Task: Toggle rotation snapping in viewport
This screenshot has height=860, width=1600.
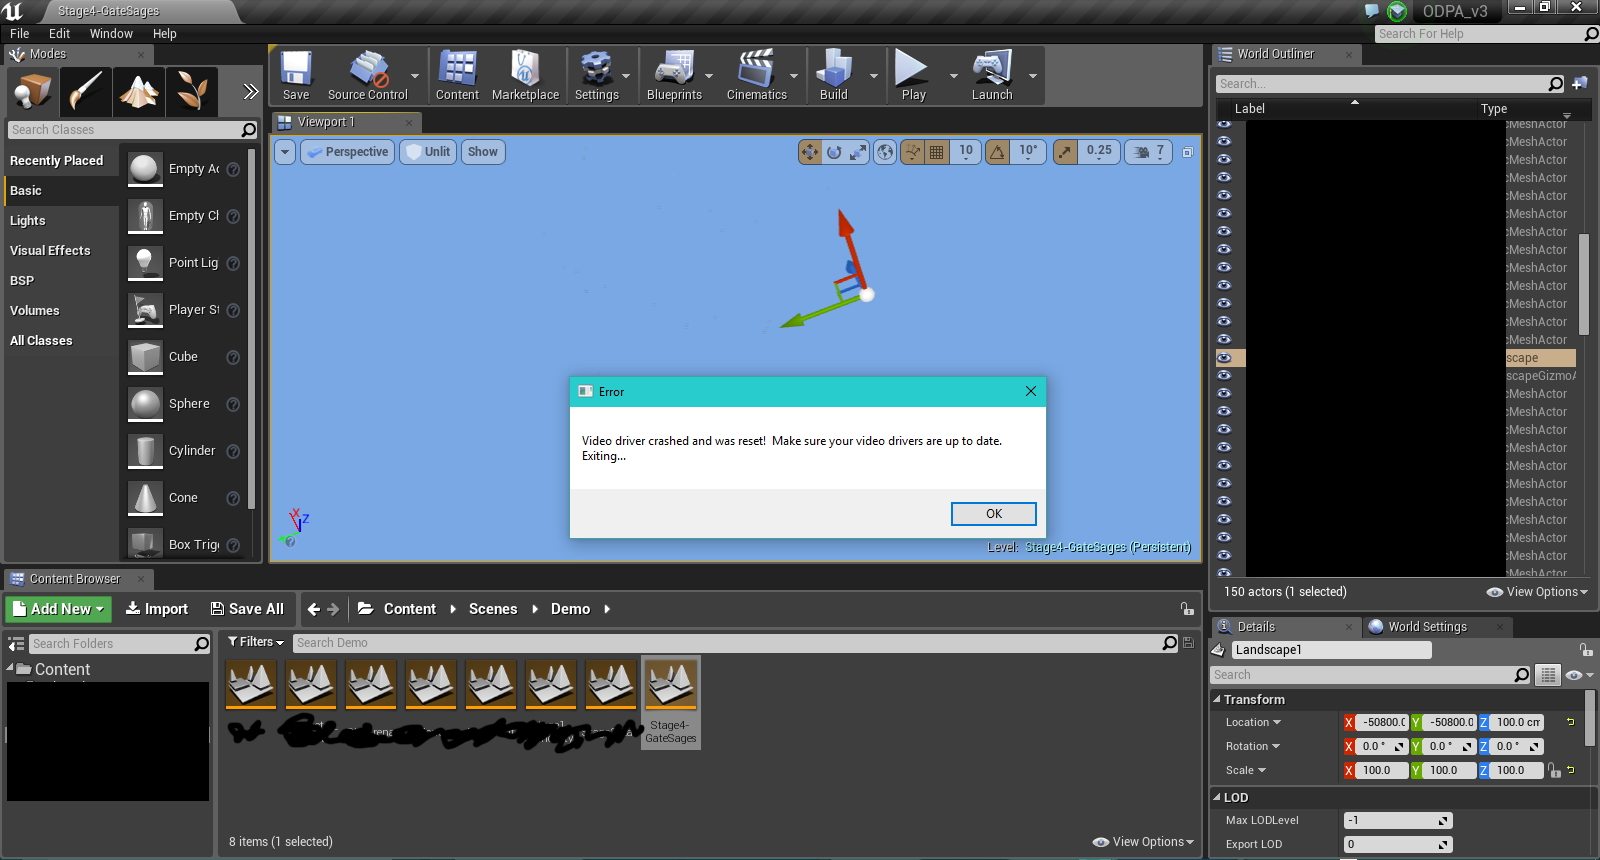Action: coord(998,152)
